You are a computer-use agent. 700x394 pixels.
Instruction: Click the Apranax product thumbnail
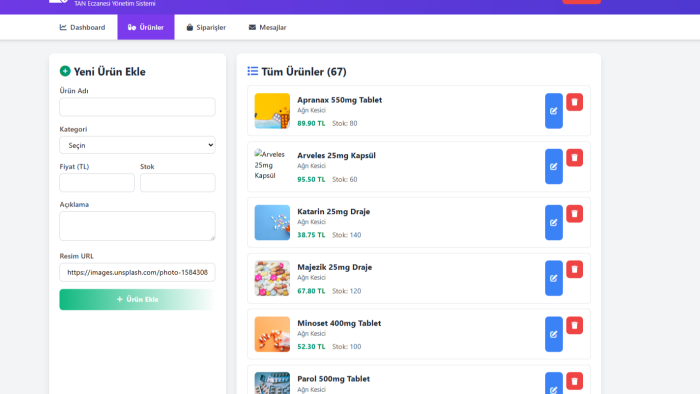[272, 111]
